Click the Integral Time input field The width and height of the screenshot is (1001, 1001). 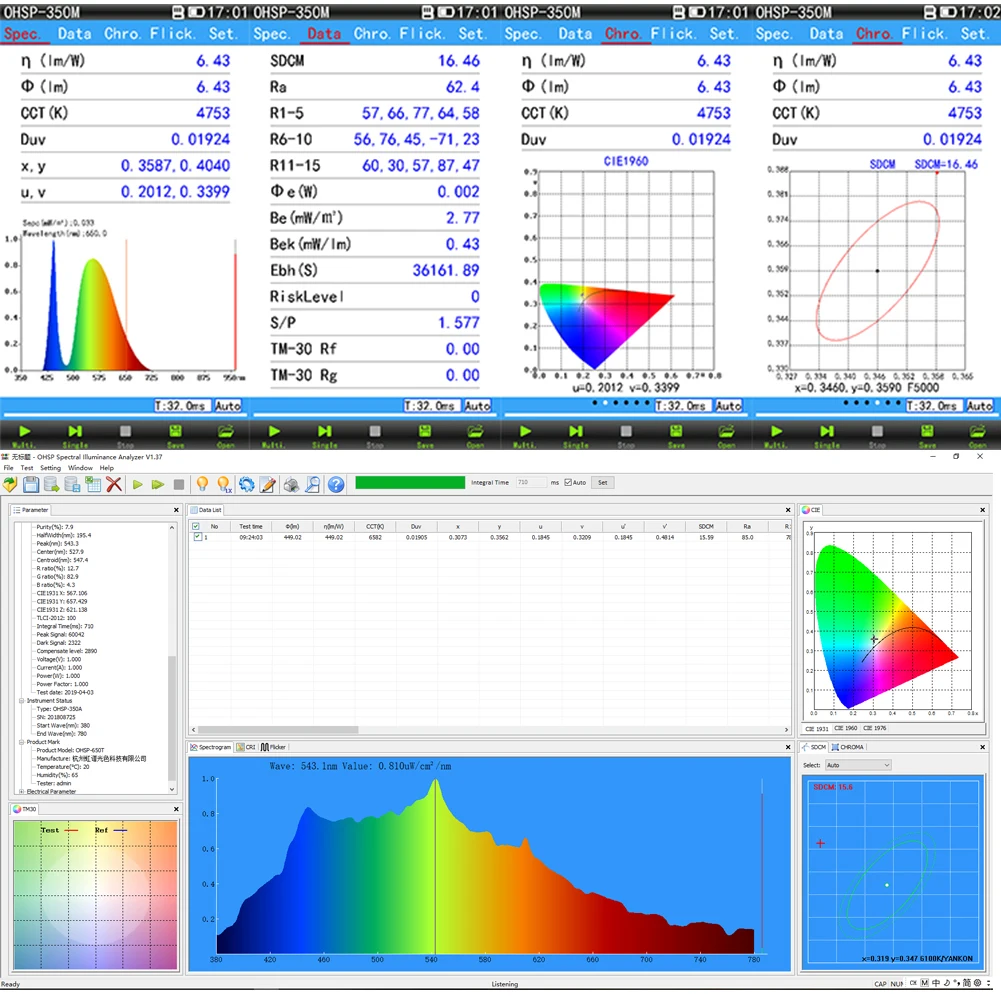[x=530, y=483]
